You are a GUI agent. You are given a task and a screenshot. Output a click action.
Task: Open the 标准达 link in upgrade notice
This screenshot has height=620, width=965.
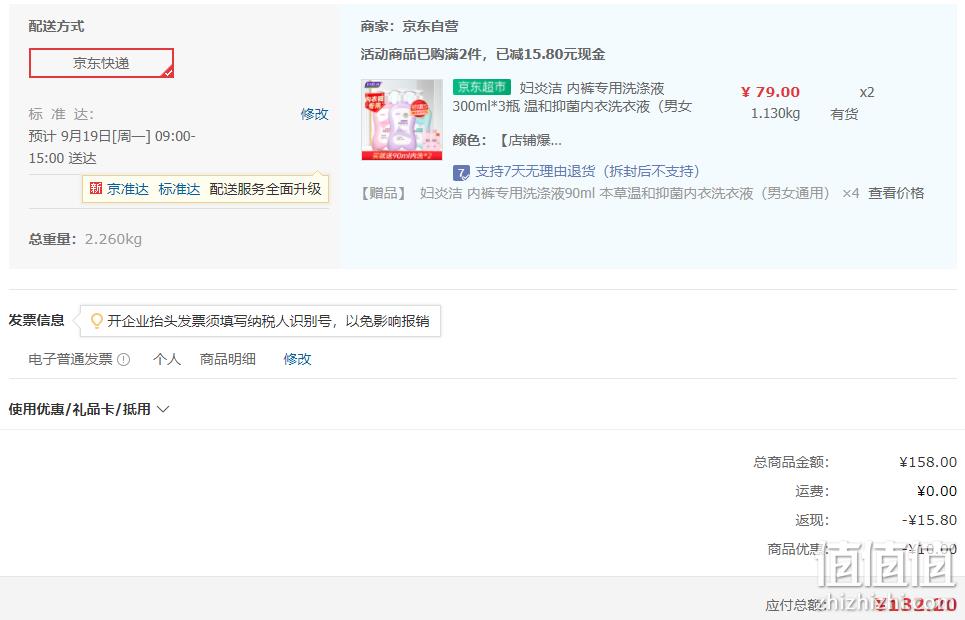coord(179,189)
